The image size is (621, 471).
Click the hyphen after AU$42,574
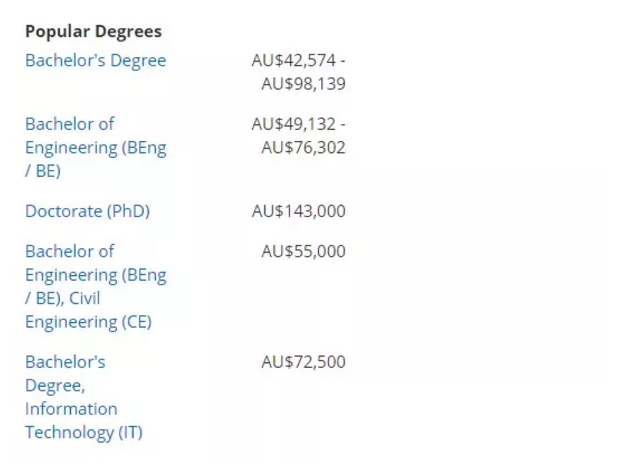tap(343, 60)
